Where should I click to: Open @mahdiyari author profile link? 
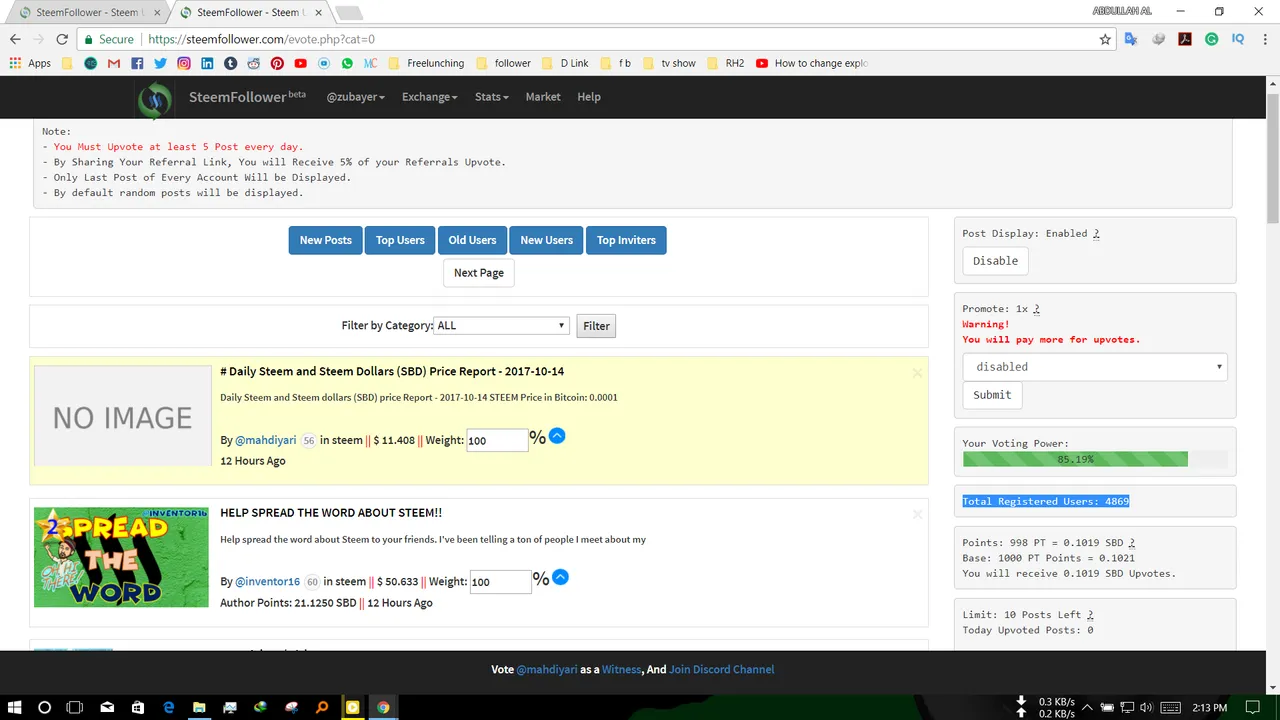[266, 440]
